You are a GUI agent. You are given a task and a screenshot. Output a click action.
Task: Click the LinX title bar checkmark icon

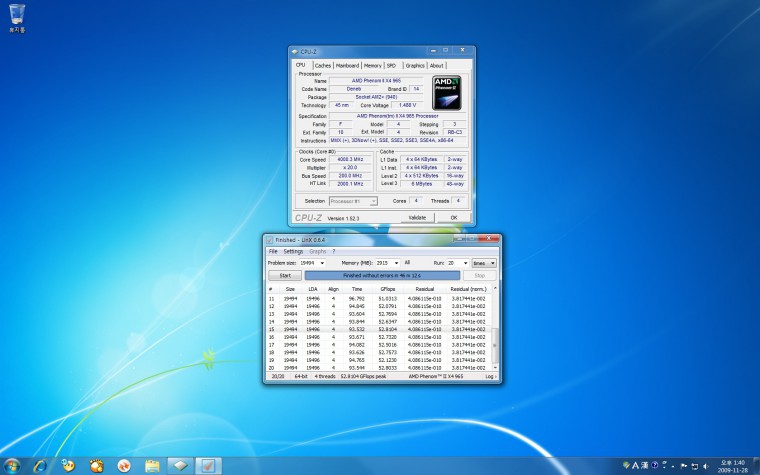point(269,240)
